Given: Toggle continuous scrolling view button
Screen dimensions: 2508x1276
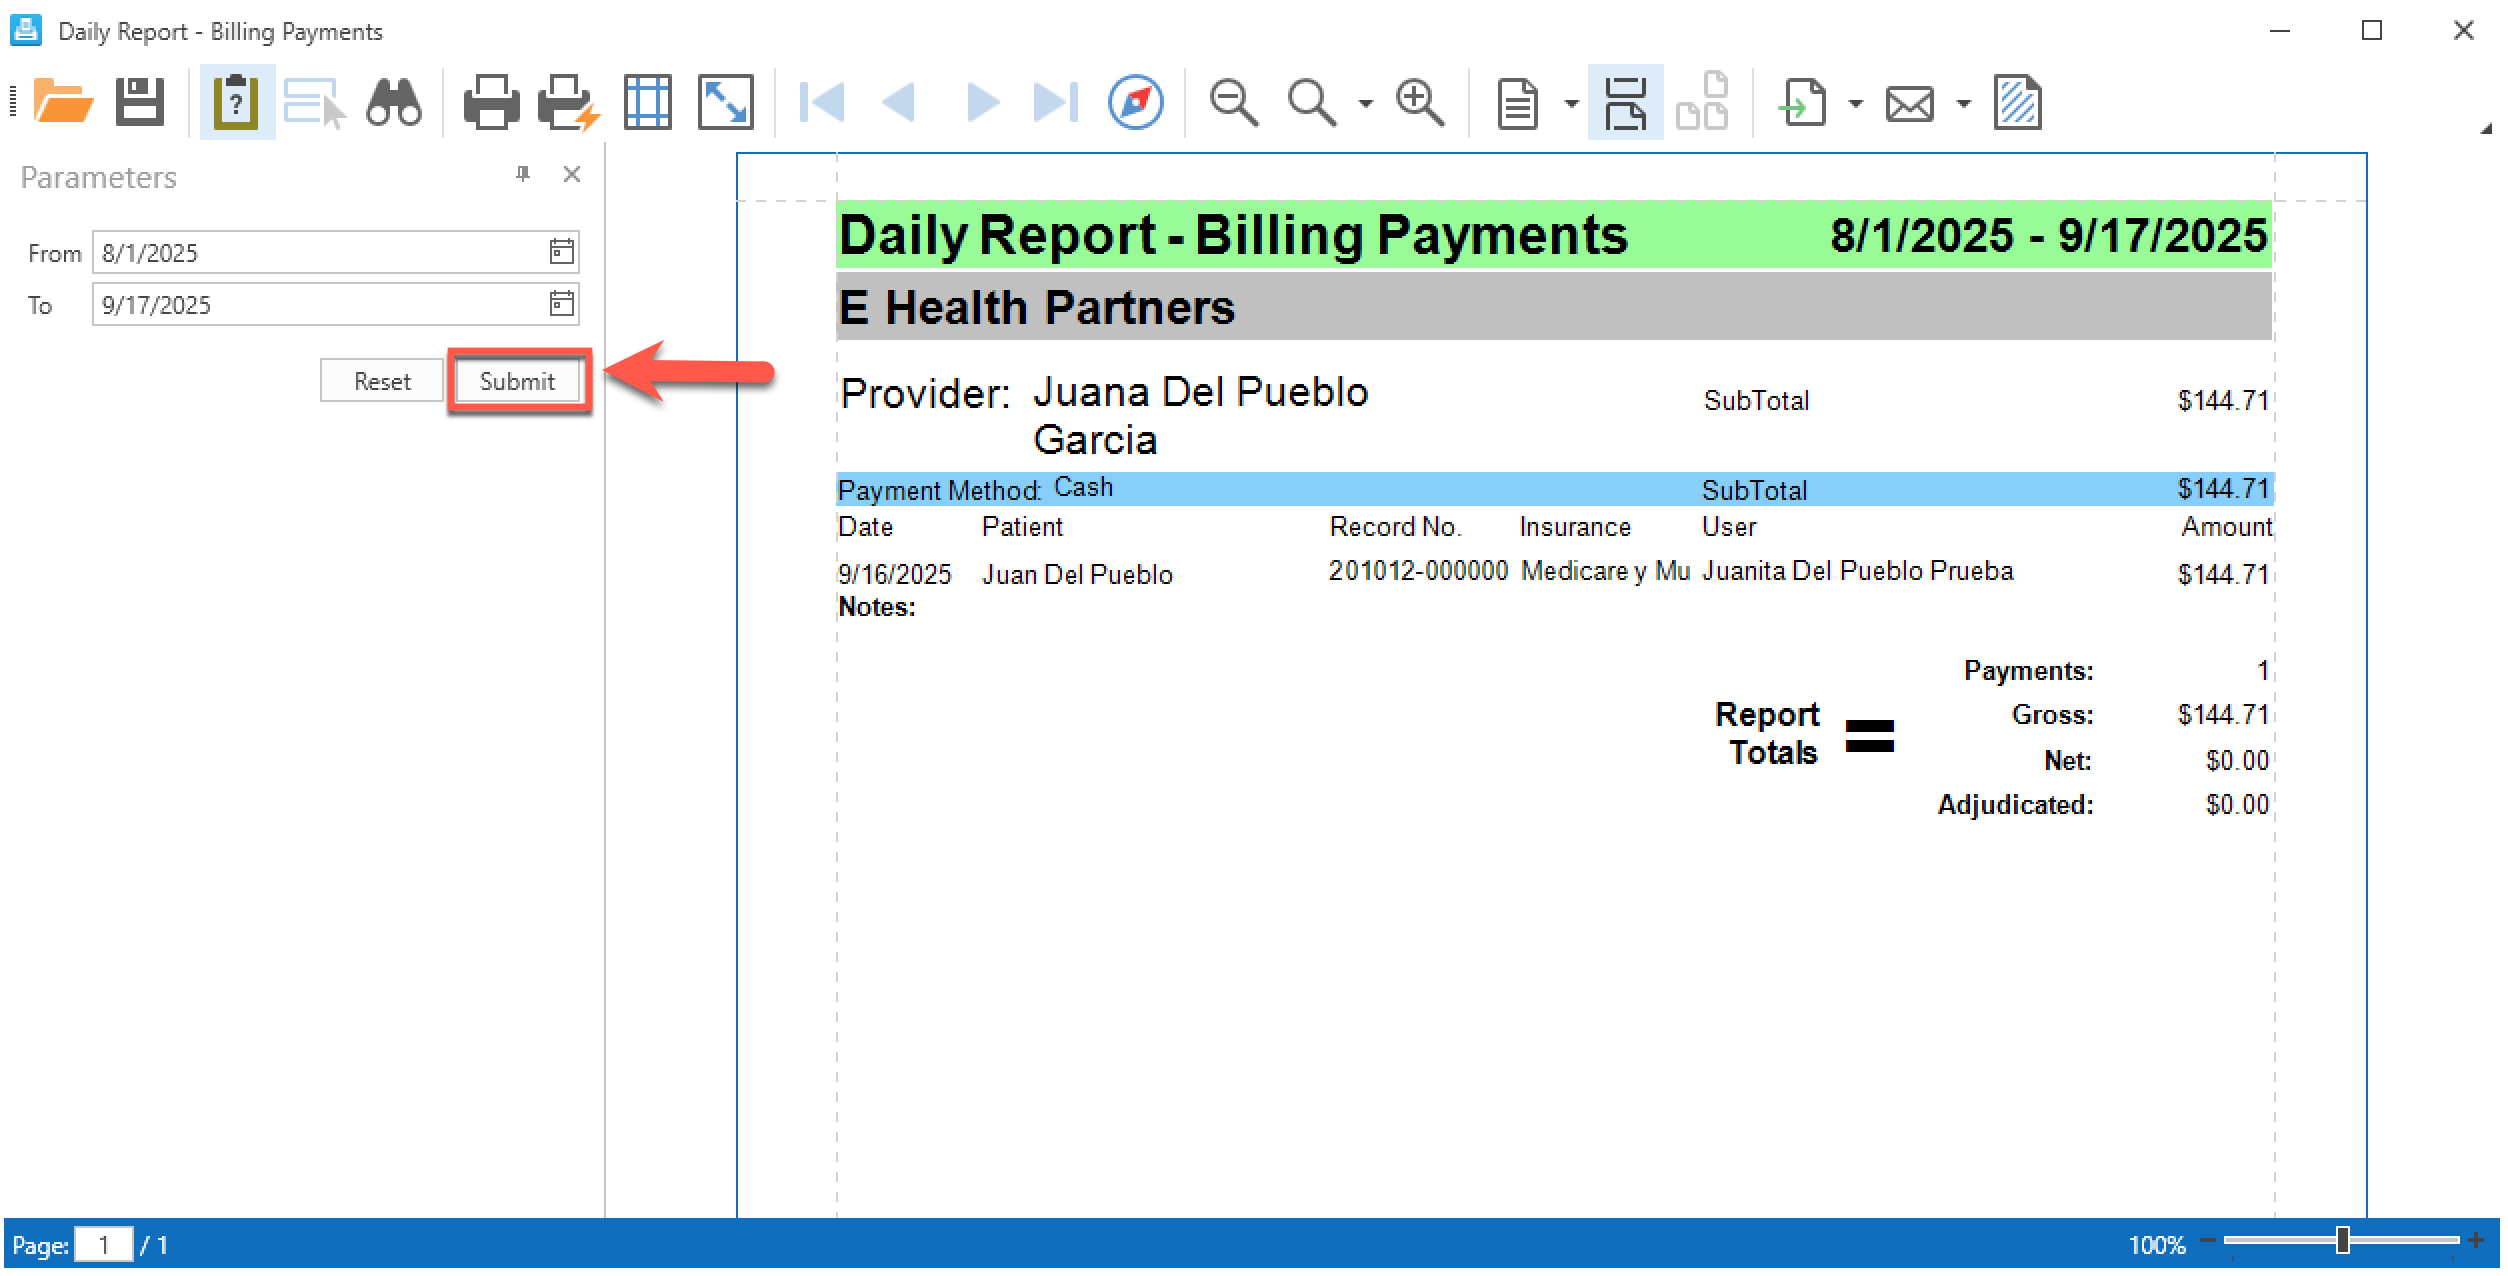Looking at the screenshot, I should click(x=1625, y=102).
